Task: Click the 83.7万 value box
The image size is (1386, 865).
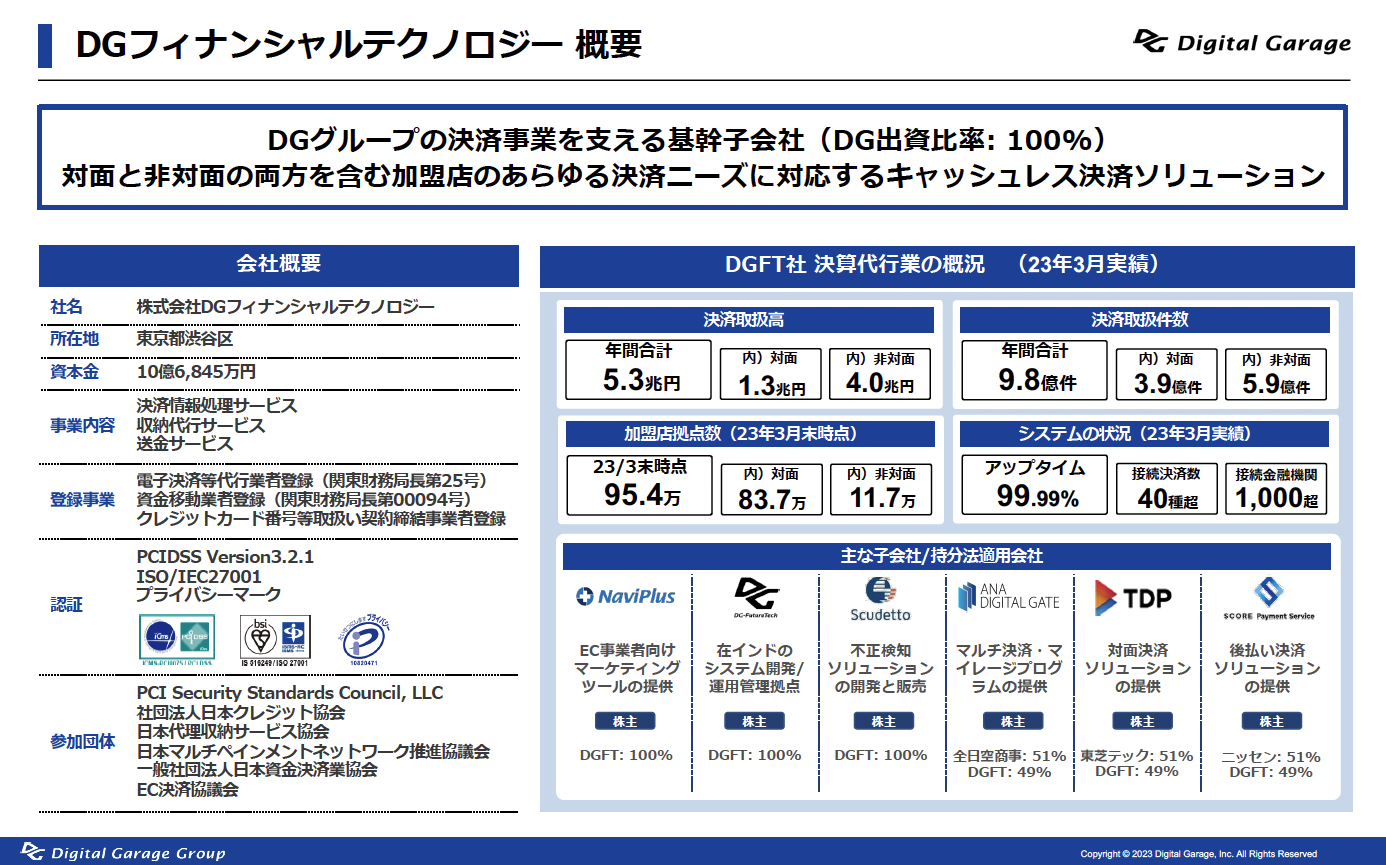Action: pyautogui.click(x=771, y=490)
